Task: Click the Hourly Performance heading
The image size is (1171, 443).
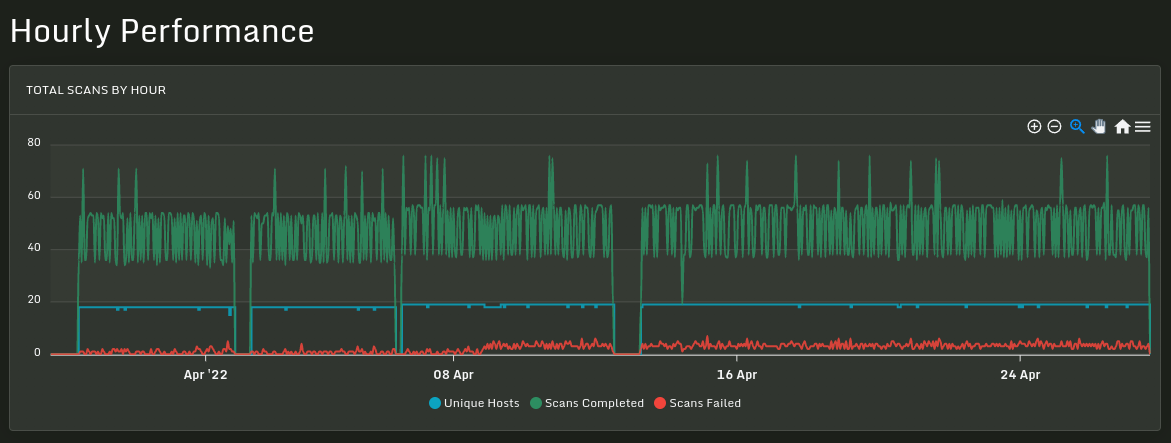Action: coord(162,31)
